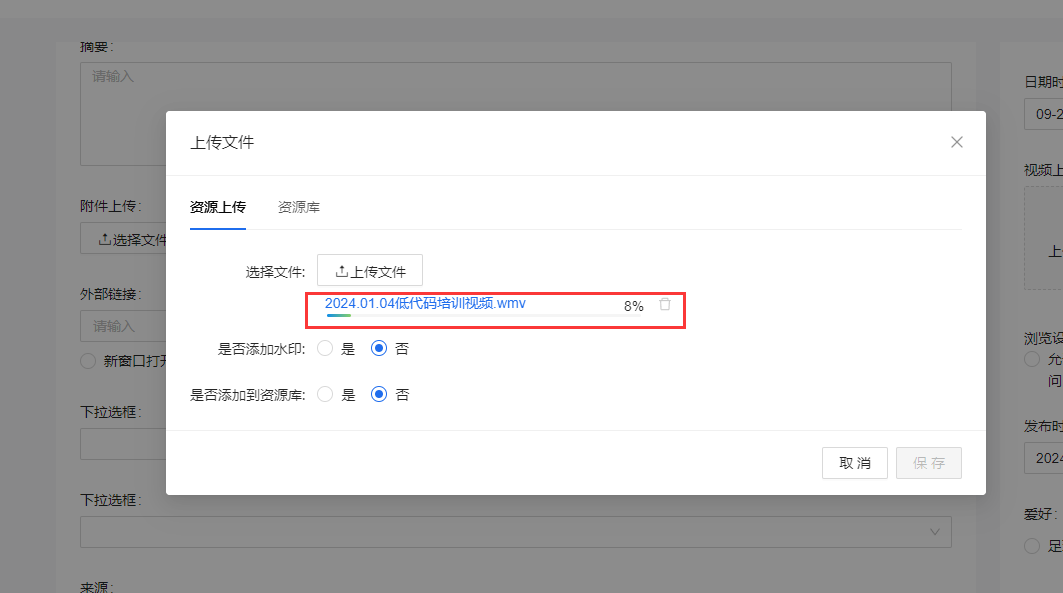The width and height of the screenshot is (1063, 593).
Task: Click 选择文件 under 附件上传
Action: (125, 239)
